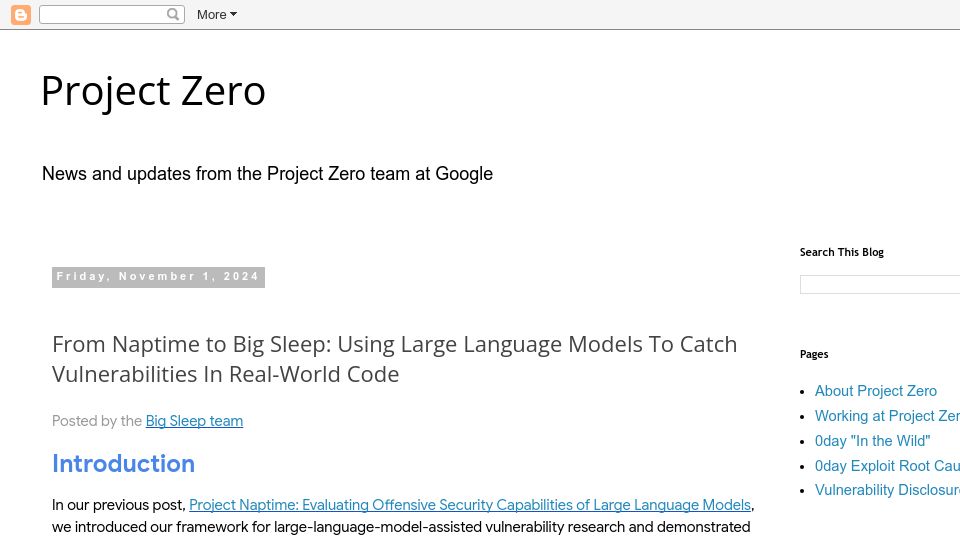Follow the Big Sleep team link
The height and width of the screenshot is (540, 960).
[194, 421]
